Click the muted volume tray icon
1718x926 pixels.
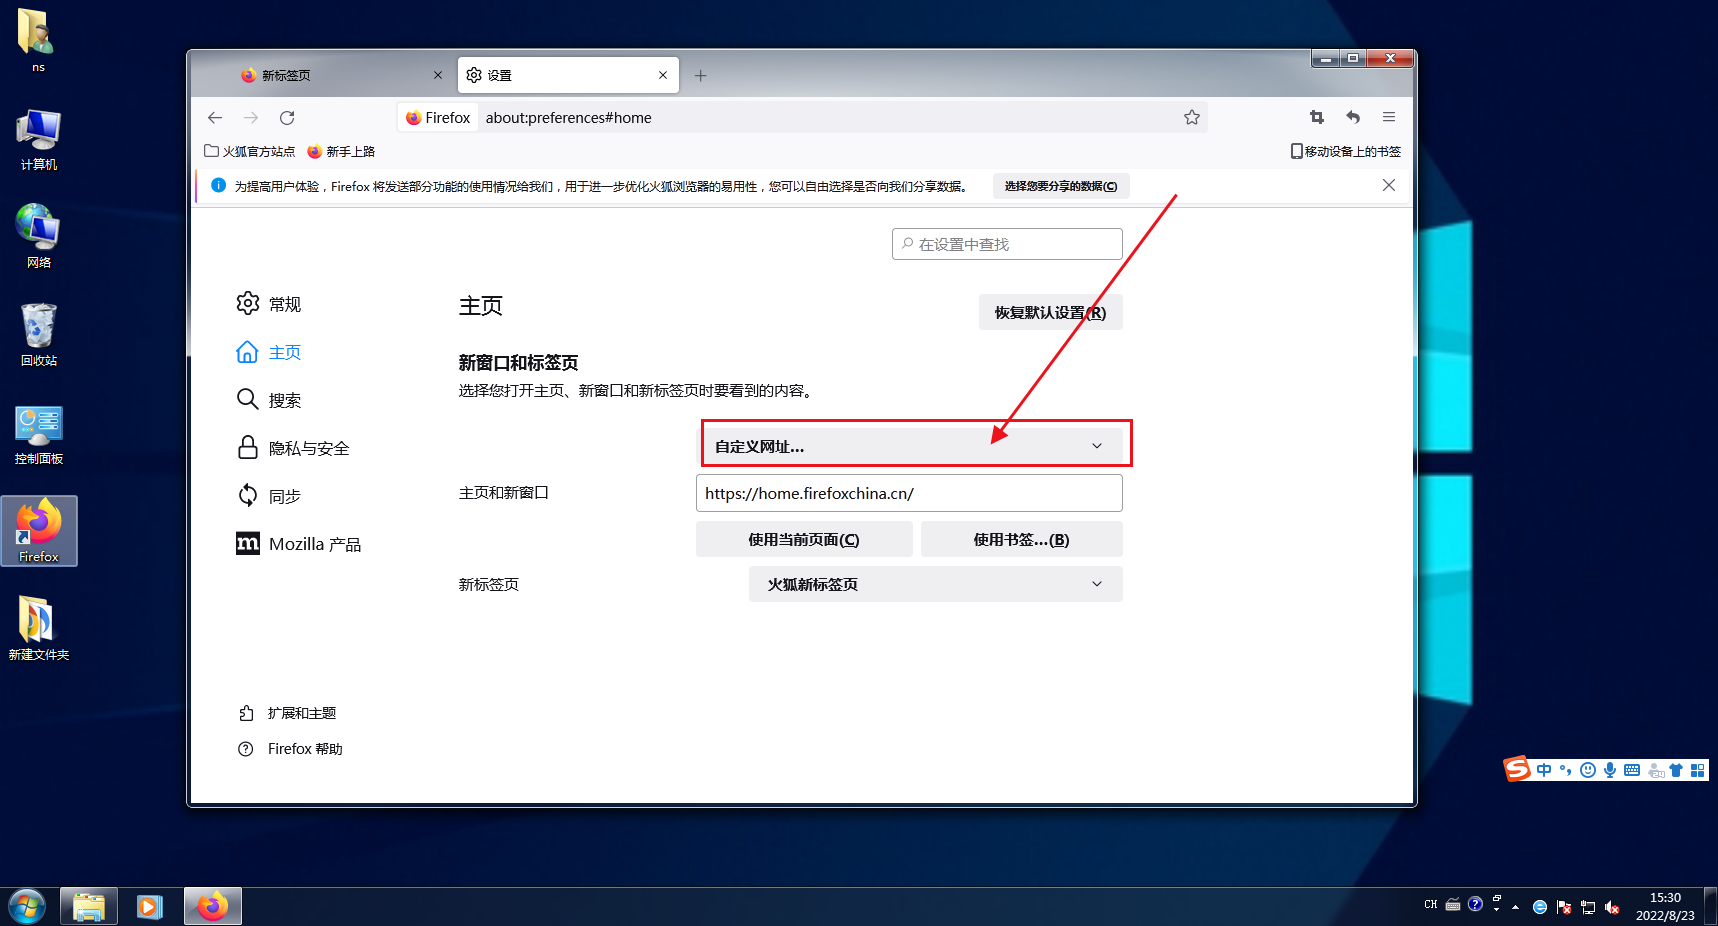[x=1612, y=907]
